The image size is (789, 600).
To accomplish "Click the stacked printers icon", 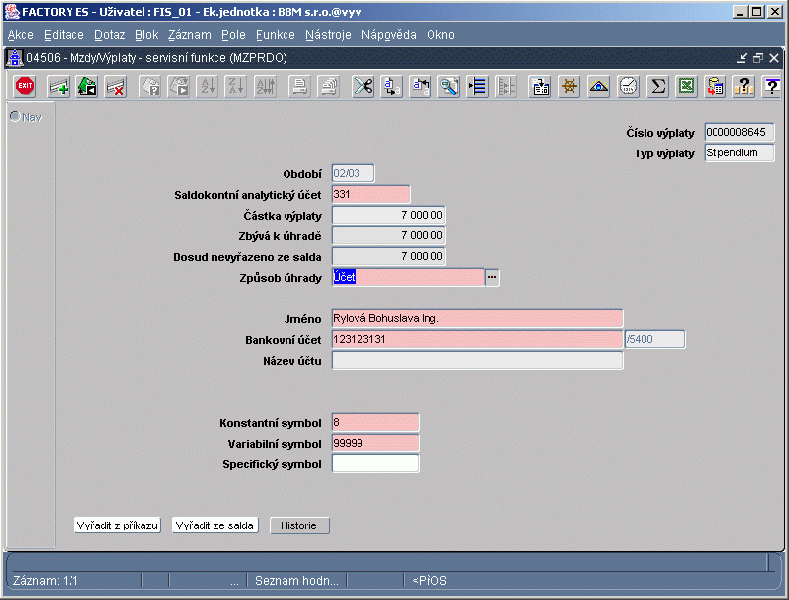I will click(329, 86).
